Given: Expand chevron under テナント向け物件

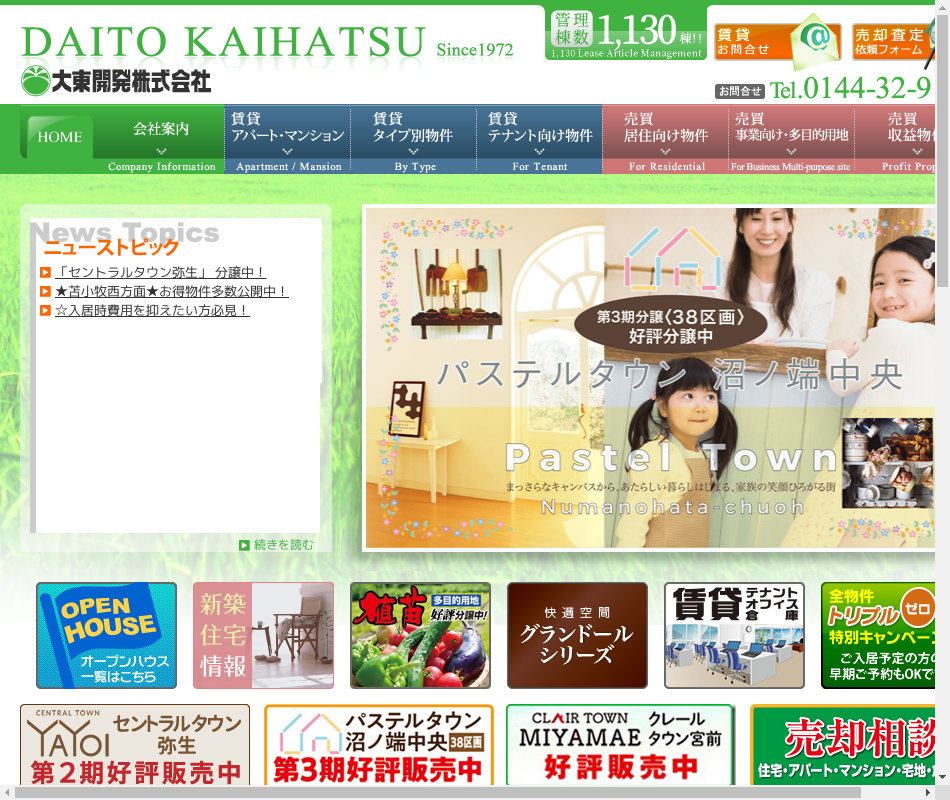Looking at the screenshot, I should (540, 152).
